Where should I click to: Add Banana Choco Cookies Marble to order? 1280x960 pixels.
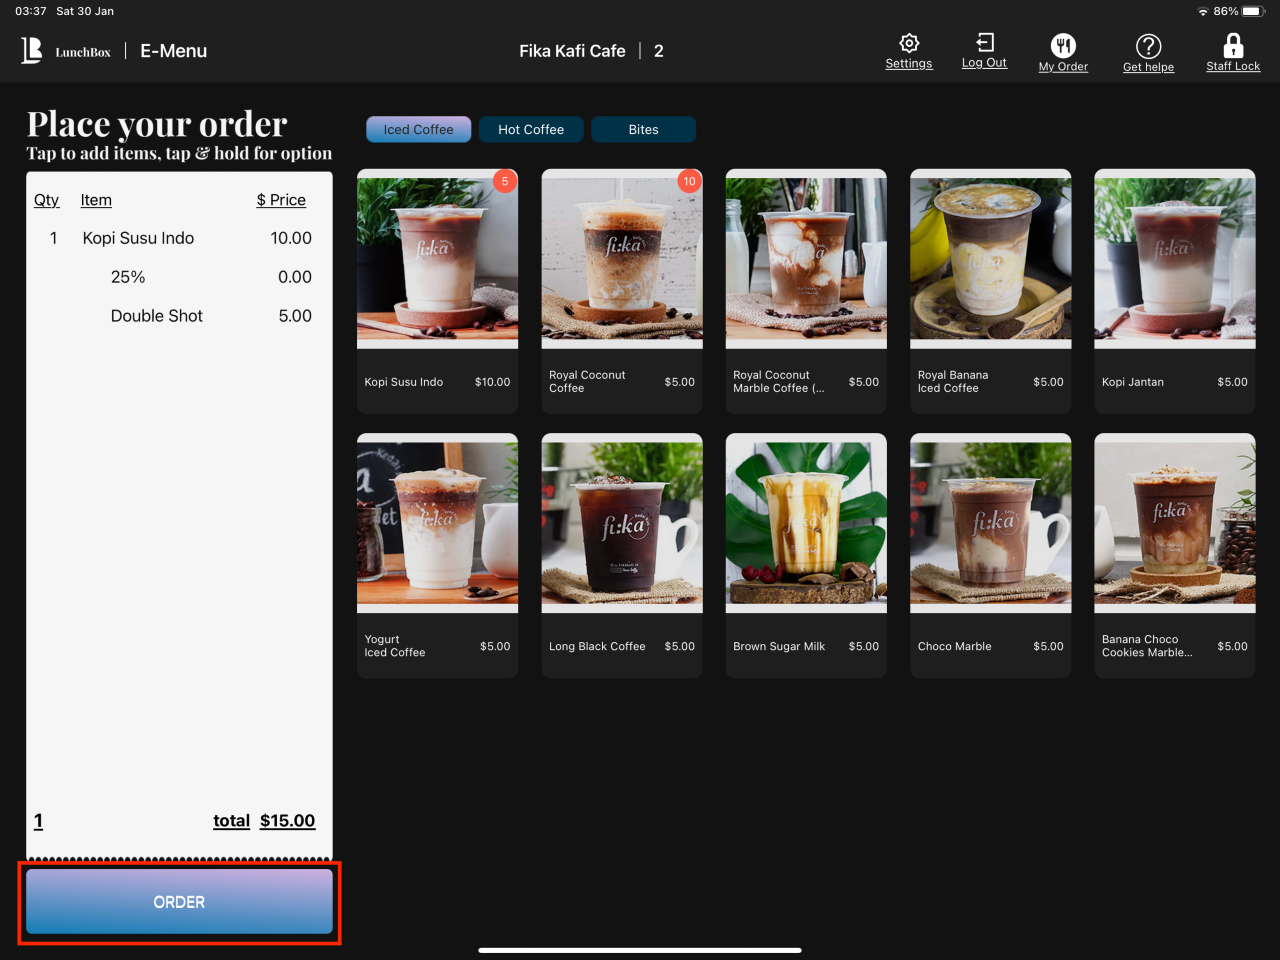coord(1175,555)
